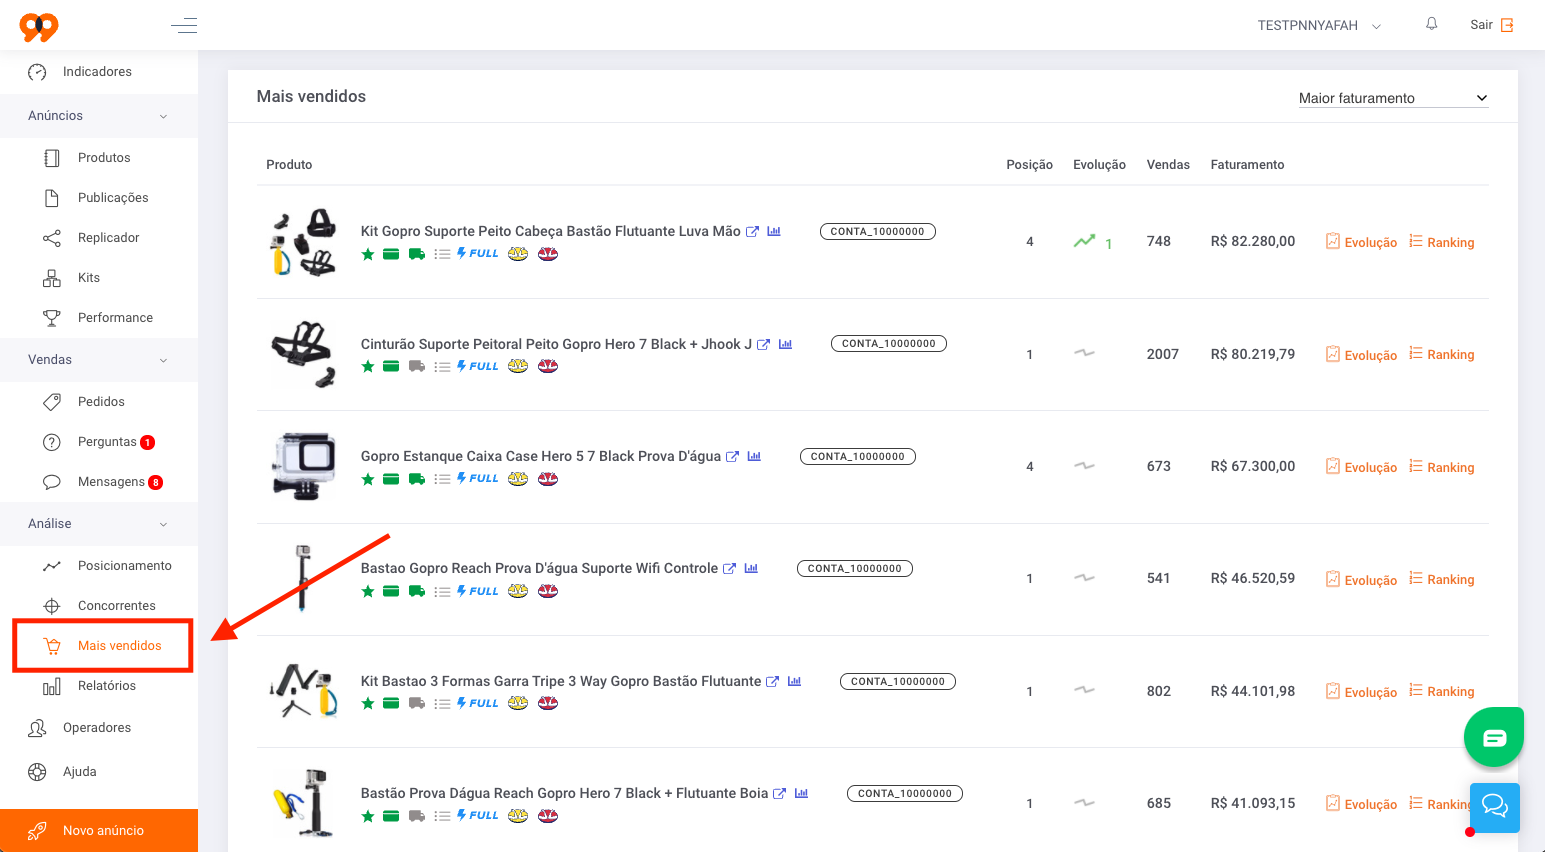Screen dimensions: 1545x852
Task: Open chart icon for Kit Gopro Suporte Peito
Action: point(774,231)
